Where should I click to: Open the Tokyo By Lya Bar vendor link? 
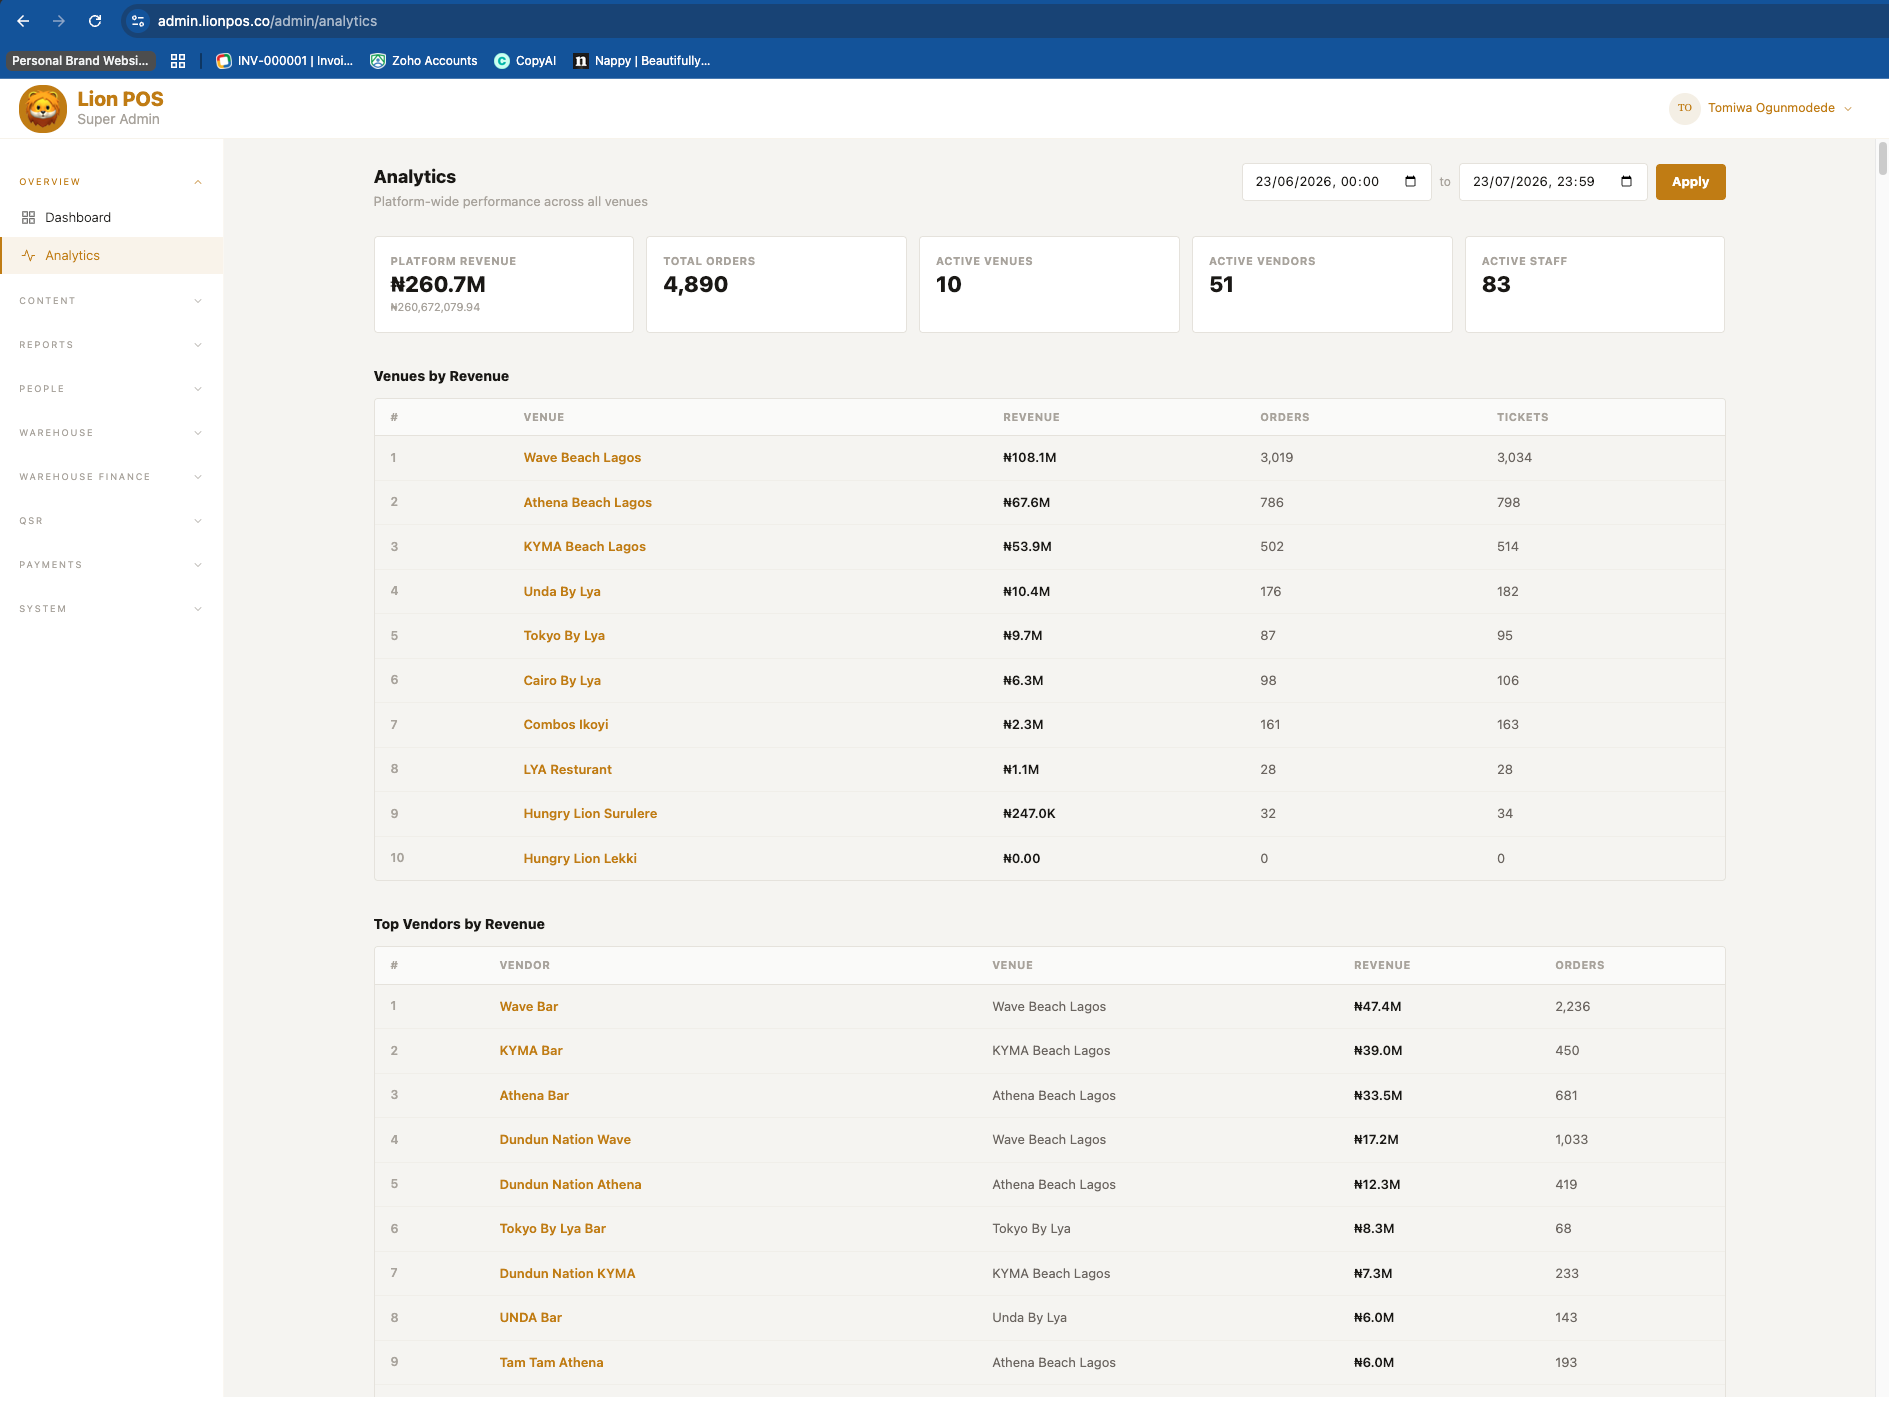552,1229
